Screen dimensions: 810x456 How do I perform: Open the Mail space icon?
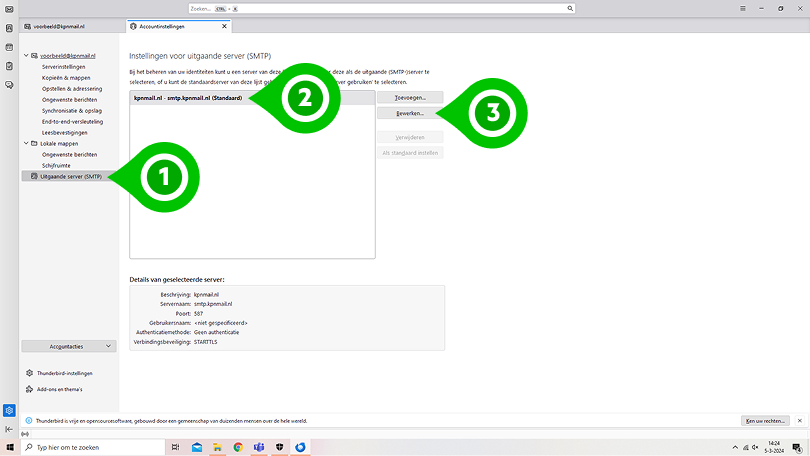[x=9, y=9]
